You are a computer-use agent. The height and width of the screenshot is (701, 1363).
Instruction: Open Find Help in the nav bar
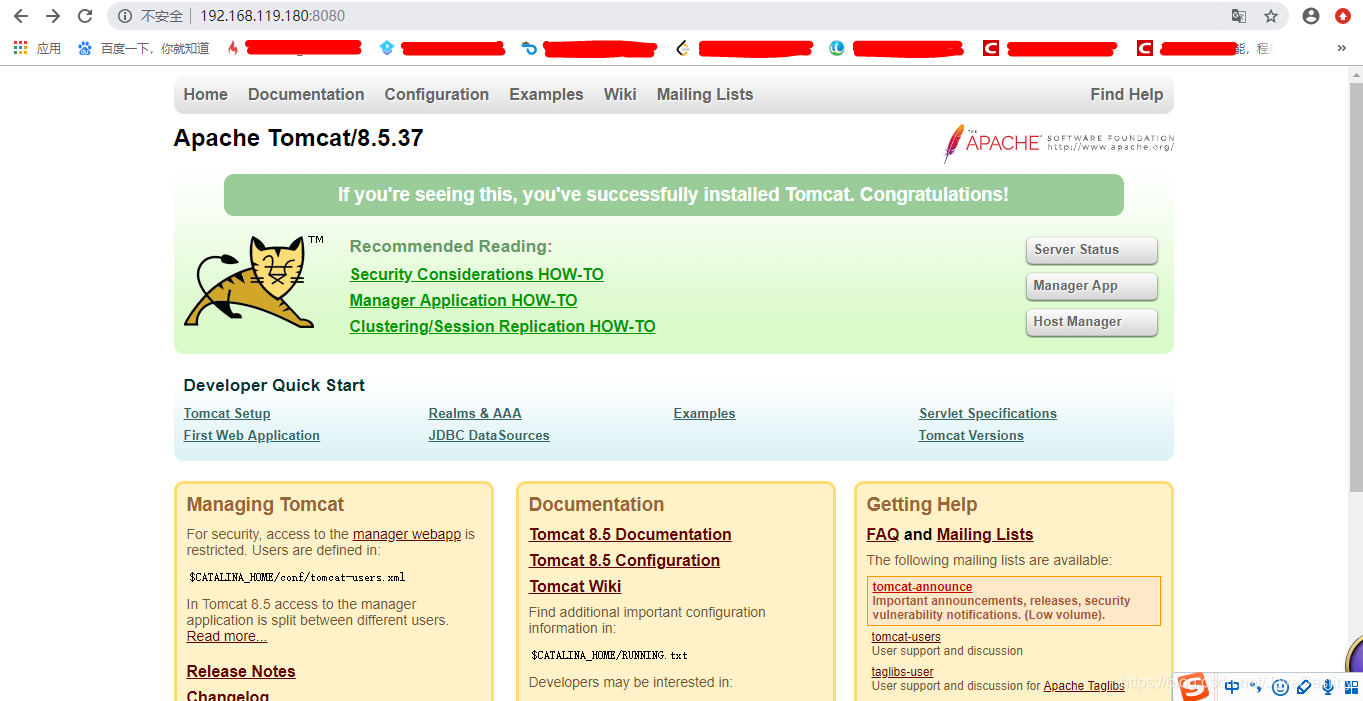point(1127,94)
